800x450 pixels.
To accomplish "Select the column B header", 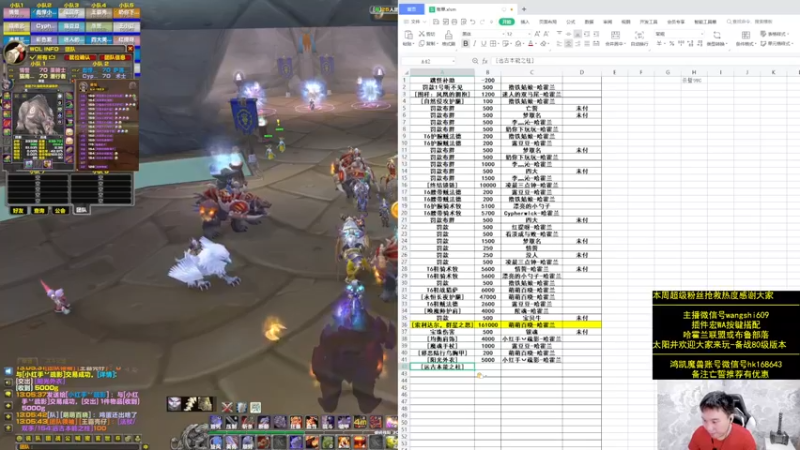I will click(487, 72).
